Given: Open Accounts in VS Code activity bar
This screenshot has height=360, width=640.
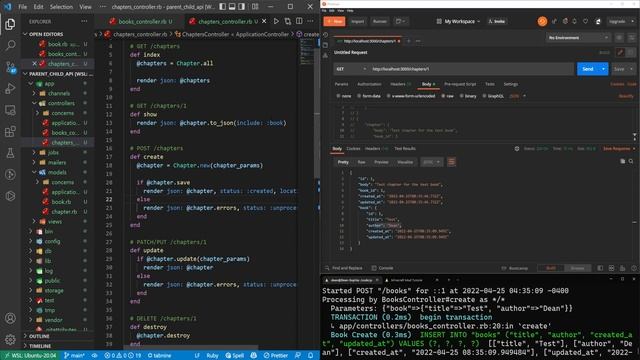Looking at the screenshot, I should click(10, 318).
